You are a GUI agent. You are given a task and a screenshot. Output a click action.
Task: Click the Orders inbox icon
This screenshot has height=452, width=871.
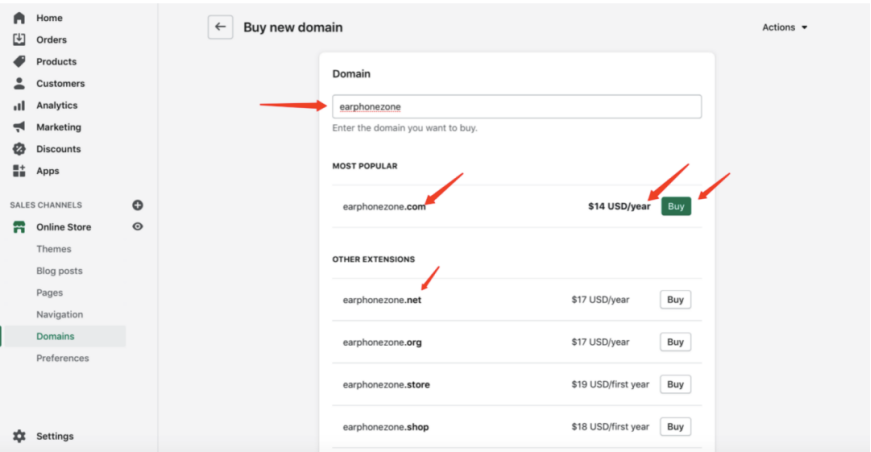coord(19,39)
